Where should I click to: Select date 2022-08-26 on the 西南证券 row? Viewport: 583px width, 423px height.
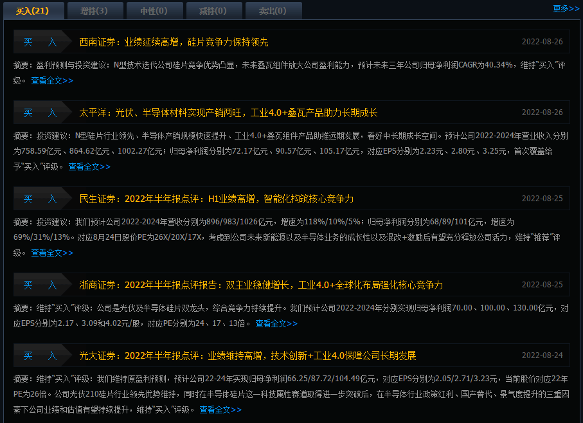(542, 41)
